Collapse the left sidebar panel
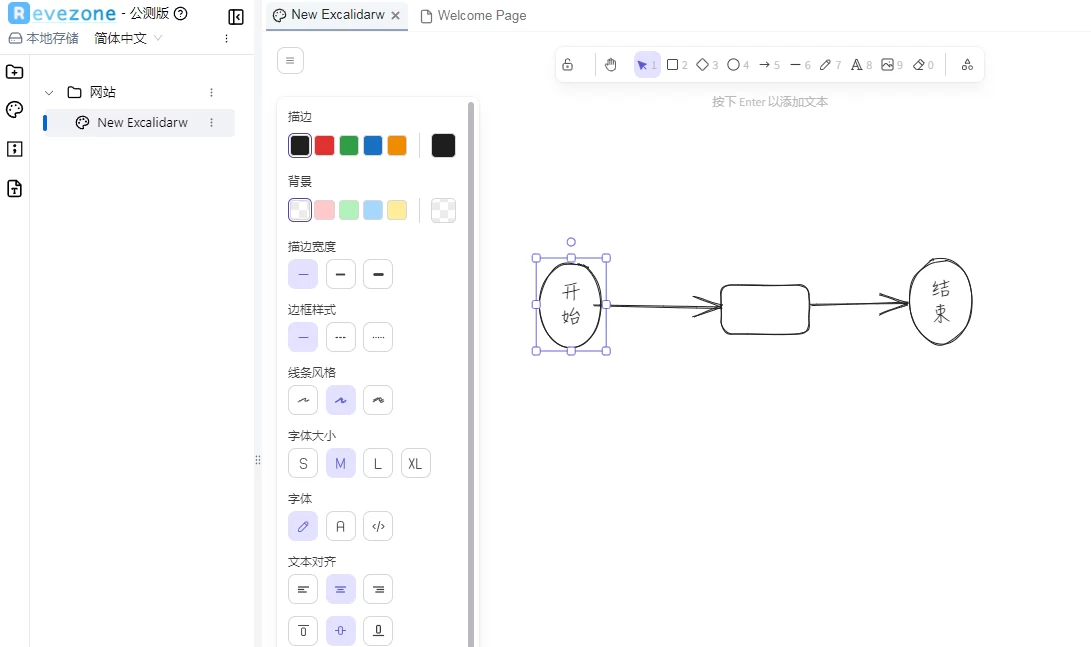1091x647 pixels. pyautogui.click(x=236, y=17)
